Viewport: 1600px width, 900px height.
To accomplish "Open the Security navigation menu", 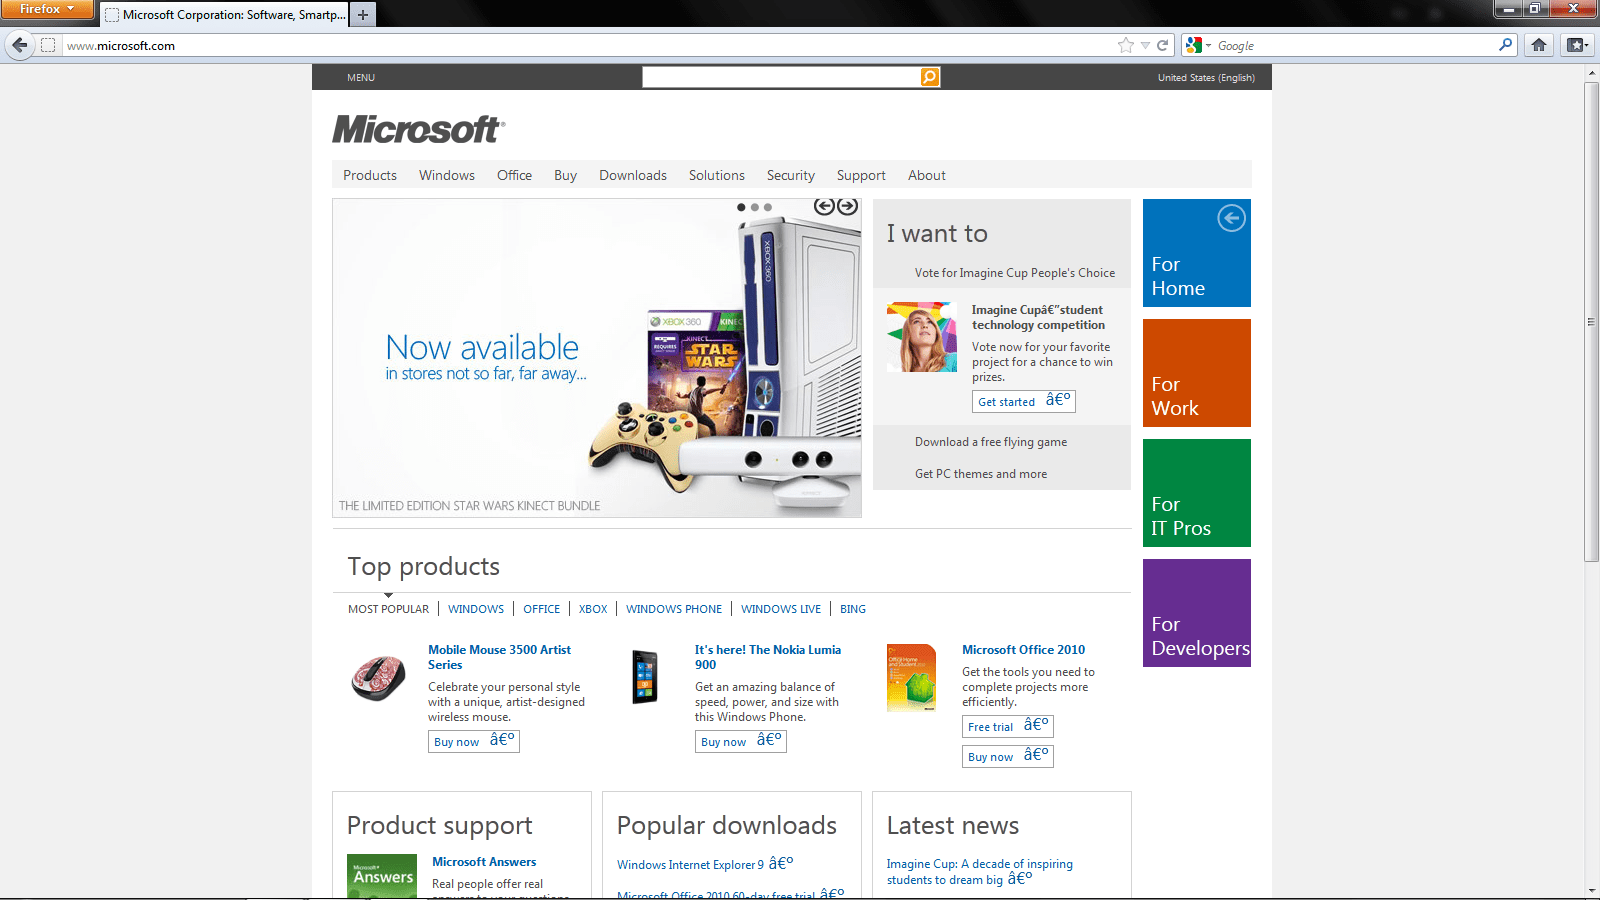I will pos(791,175).
